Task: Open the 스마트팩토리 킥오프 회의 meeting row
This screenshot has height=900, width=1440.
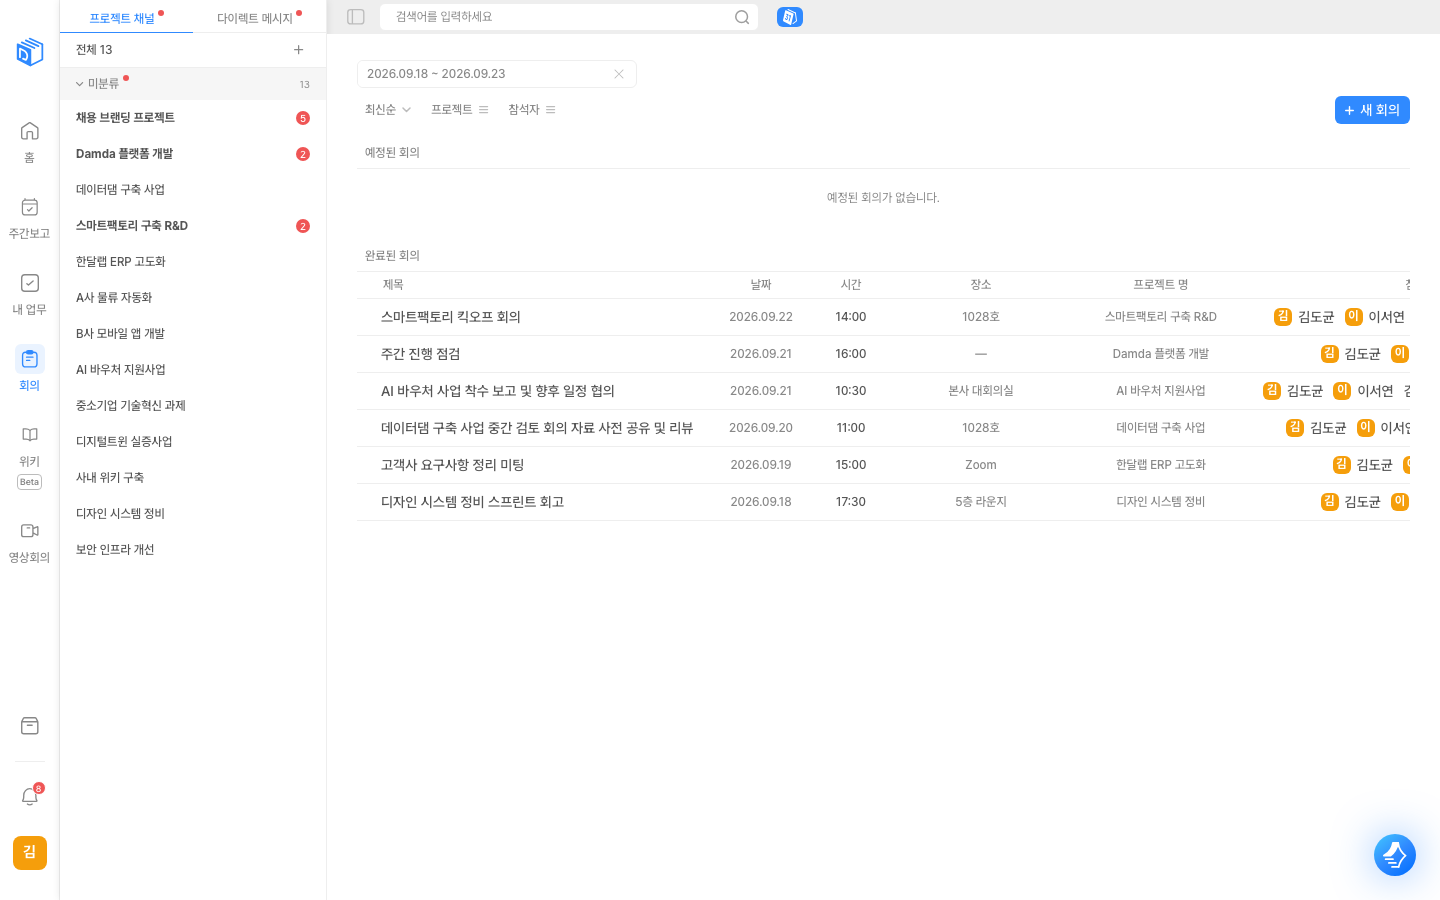Action: coord(883,317)
